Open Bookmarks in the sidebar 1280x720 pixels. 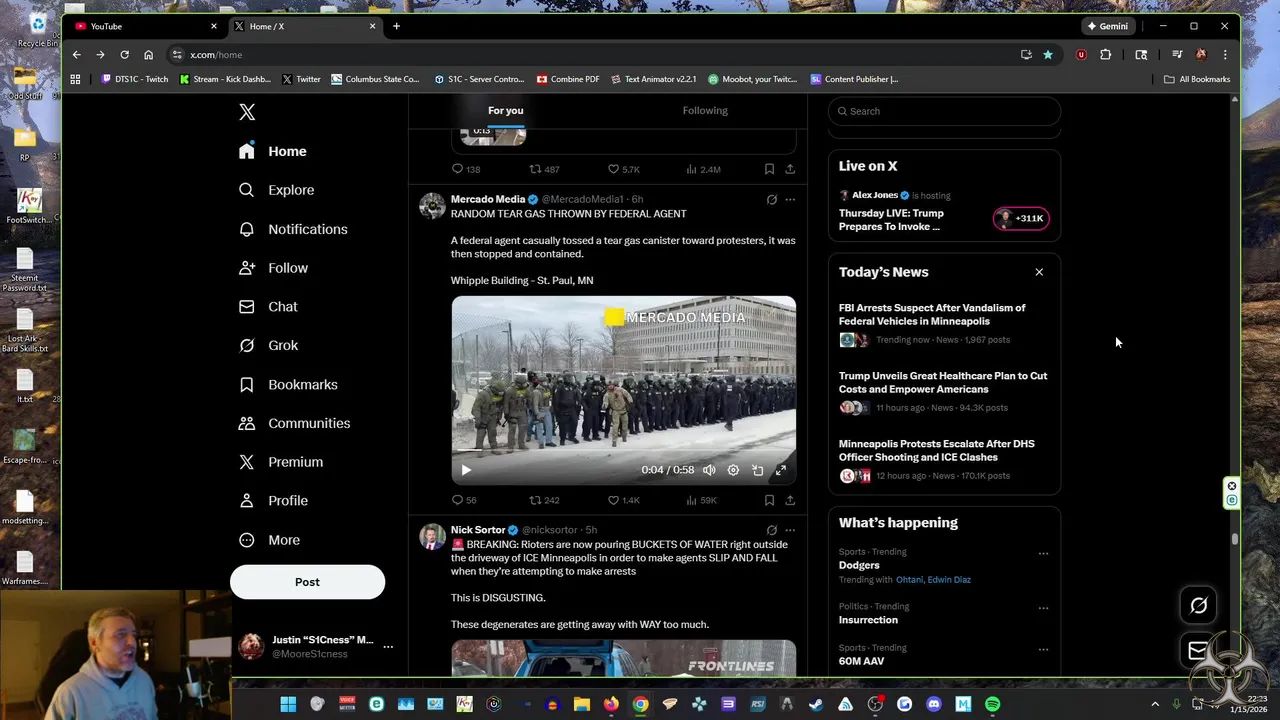point(288,384)
